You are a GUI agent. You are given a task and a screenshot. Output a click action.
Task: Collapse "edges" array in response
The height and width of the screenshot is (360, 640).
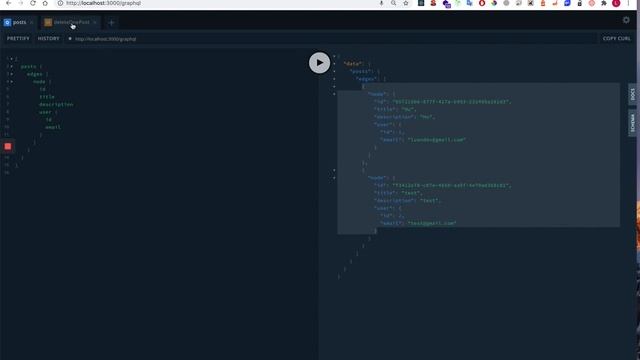tap(334, 79)
